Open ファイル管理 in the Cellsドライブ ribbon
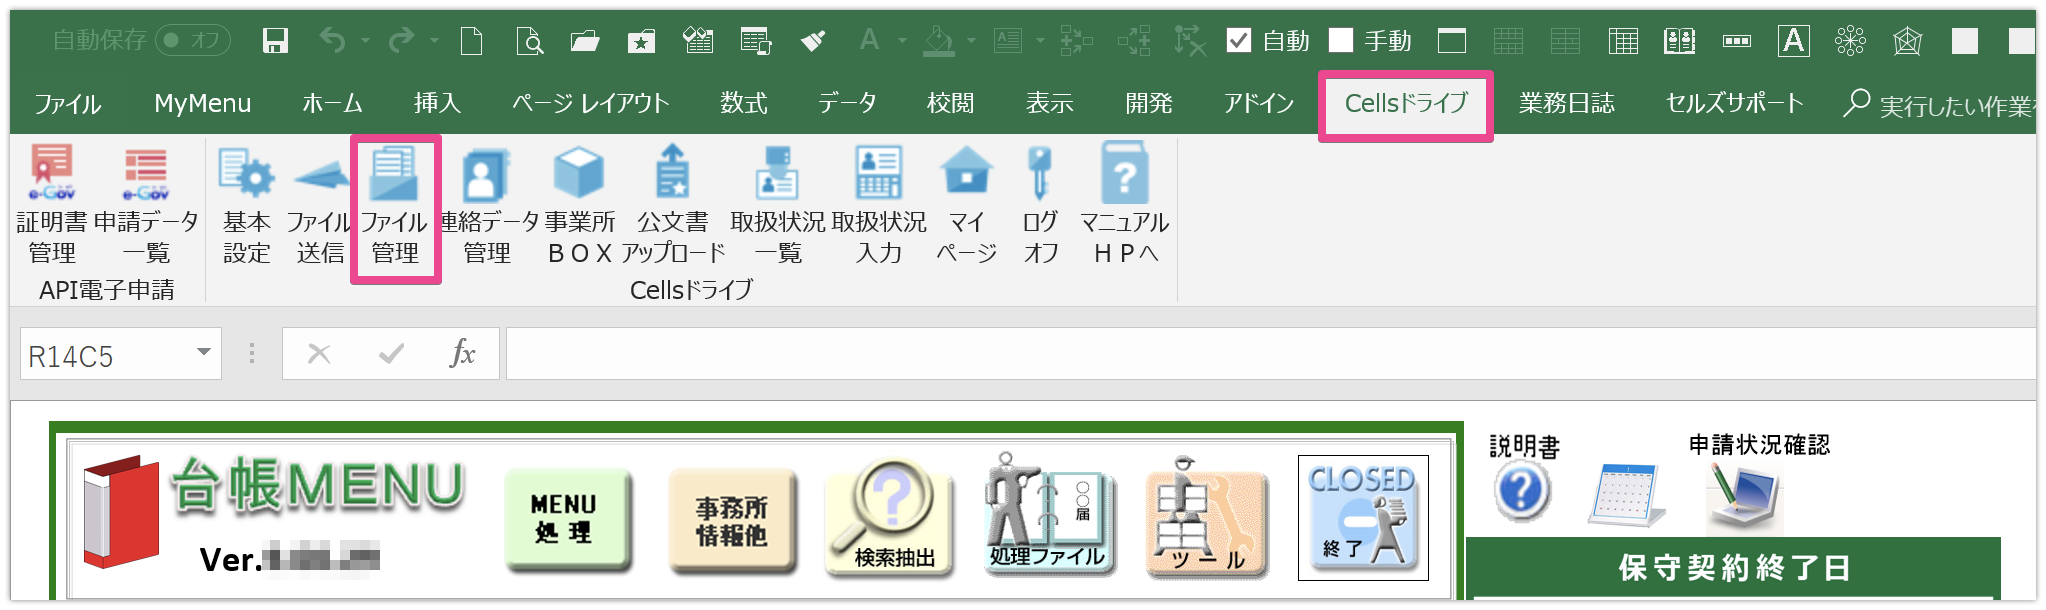The height and width of the screenshot is (610, 2046). [x=395, y=208]
